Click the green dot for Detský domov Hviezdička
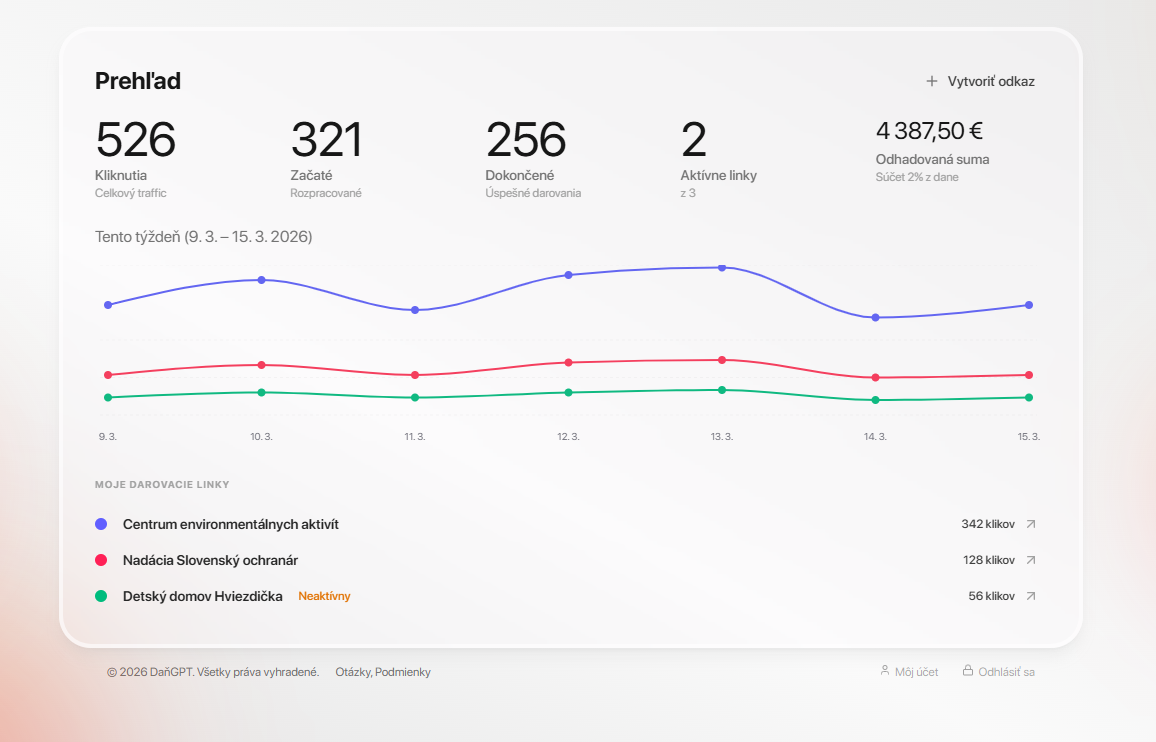 click(x=101, y=596)
